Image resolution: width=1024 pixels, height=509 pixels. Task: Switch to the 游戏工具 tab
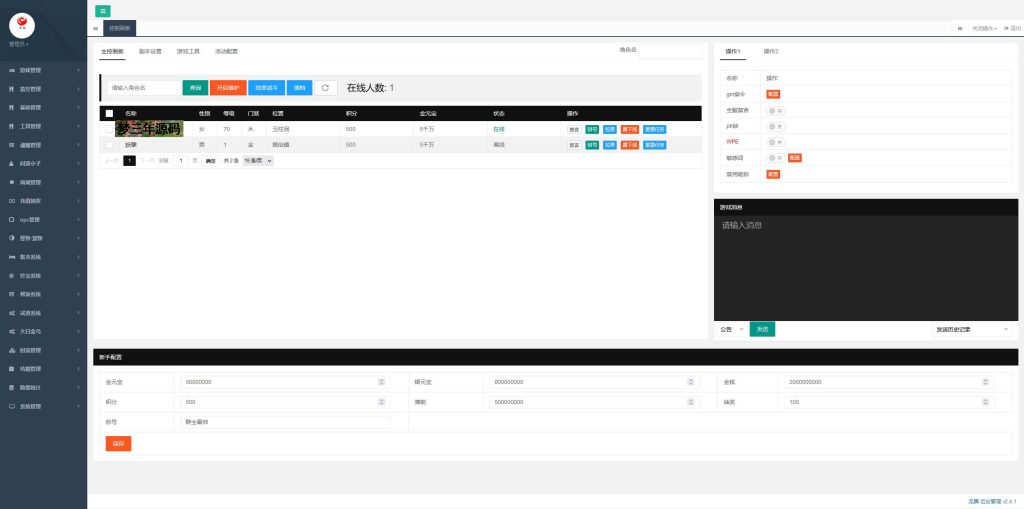coord(188,51)
